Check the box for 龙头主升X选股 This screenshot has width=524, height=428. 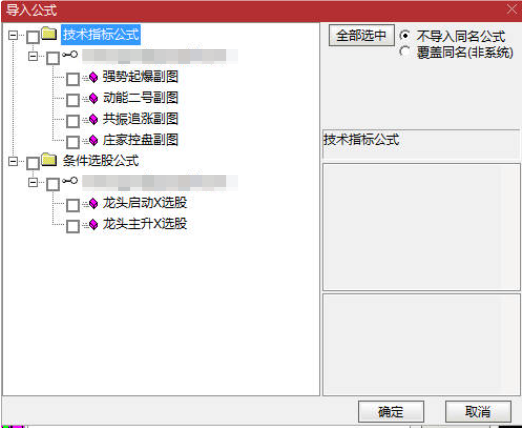click(73, 226)
